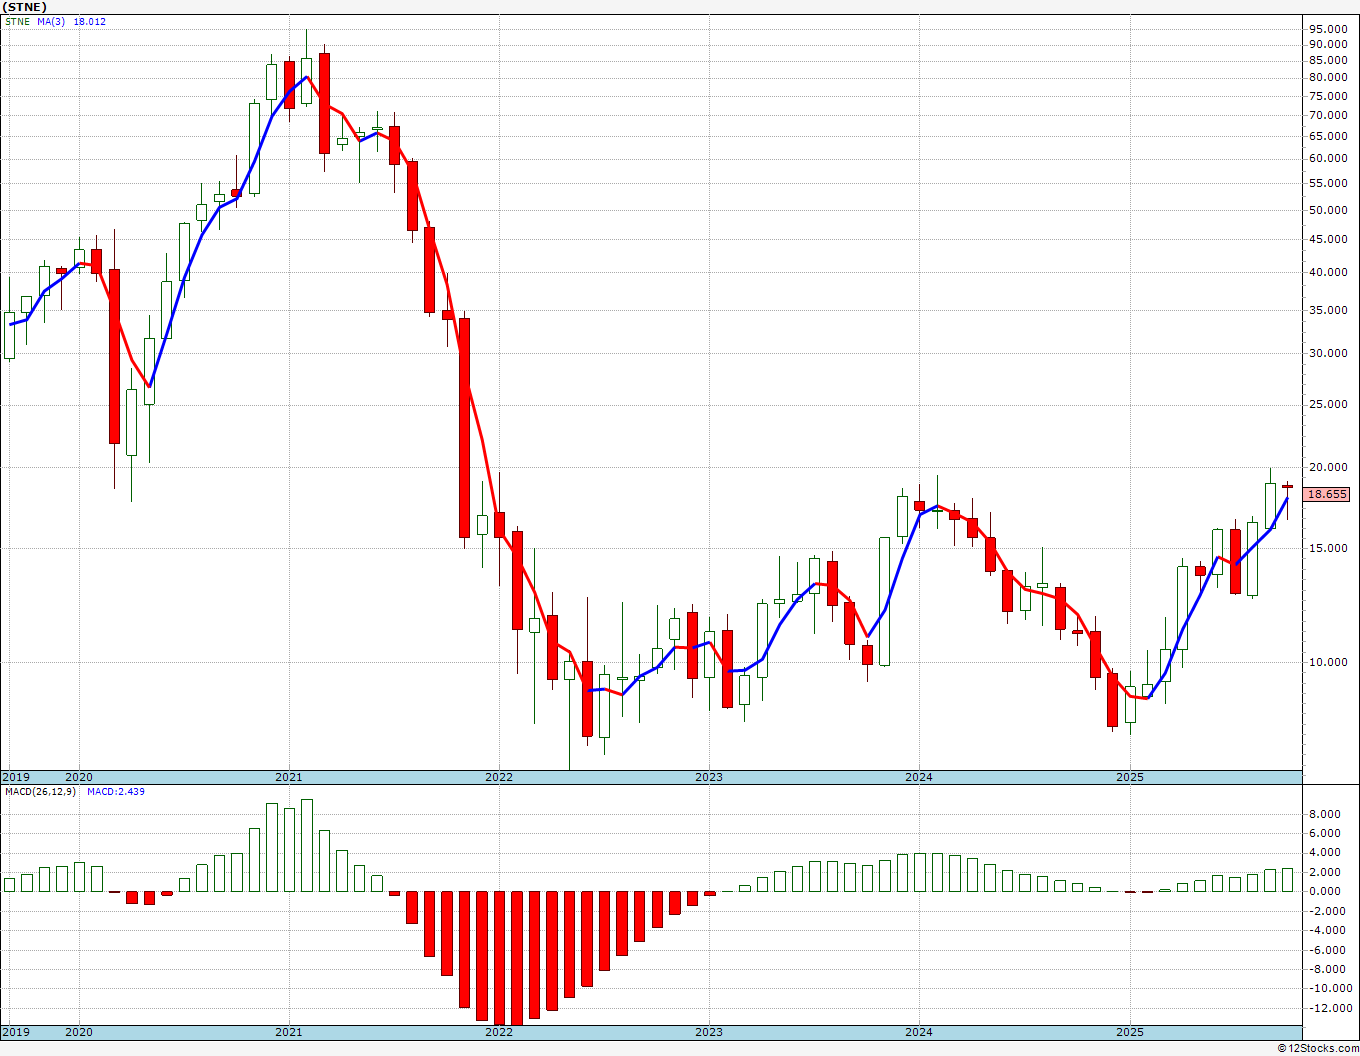Select 2021 on the price chart timeline
The width and height of the screenshot is (1360, 1056).
288,777
